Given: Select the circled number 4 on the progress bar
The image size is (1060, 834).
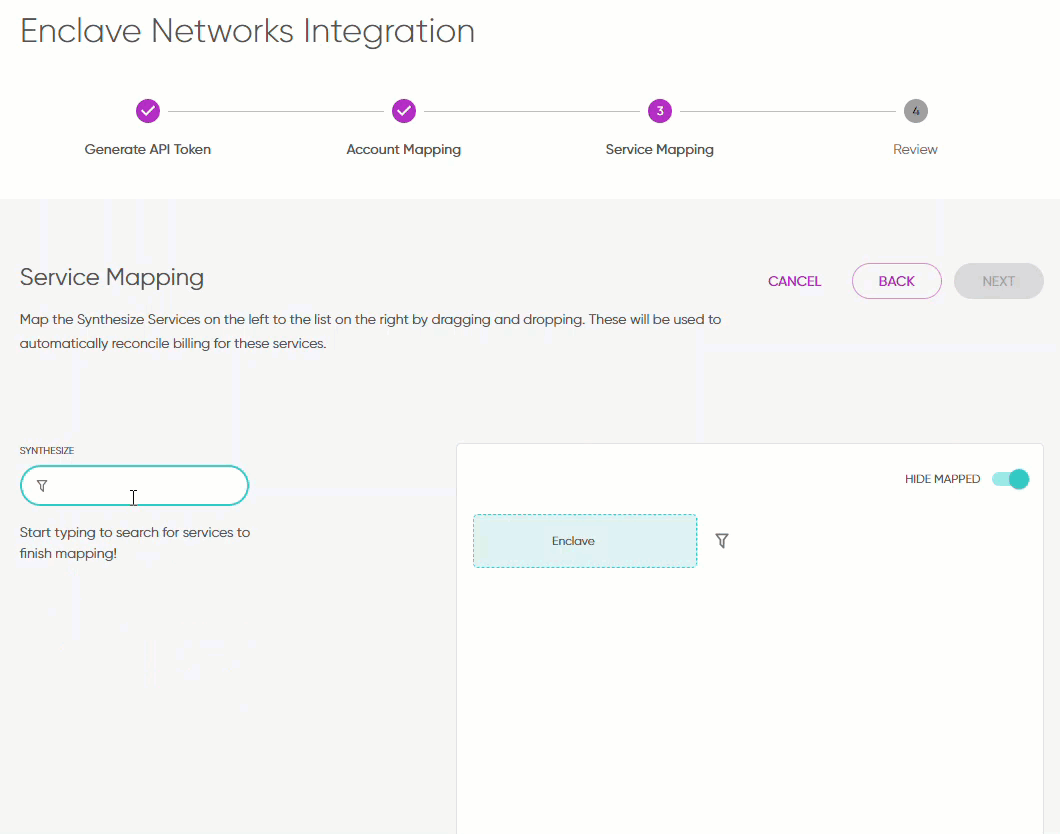Looking at the screenshot, I should pyautogui.click(x=916, y=111).
